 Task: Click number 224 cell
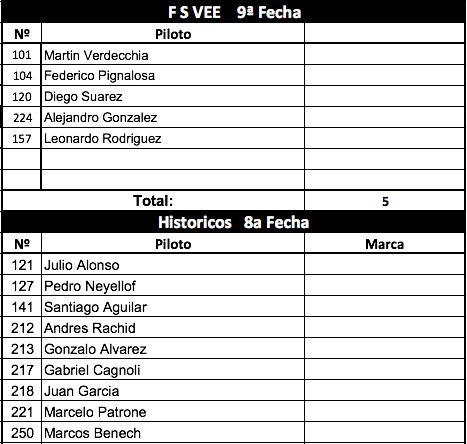[x=22, y=118]
